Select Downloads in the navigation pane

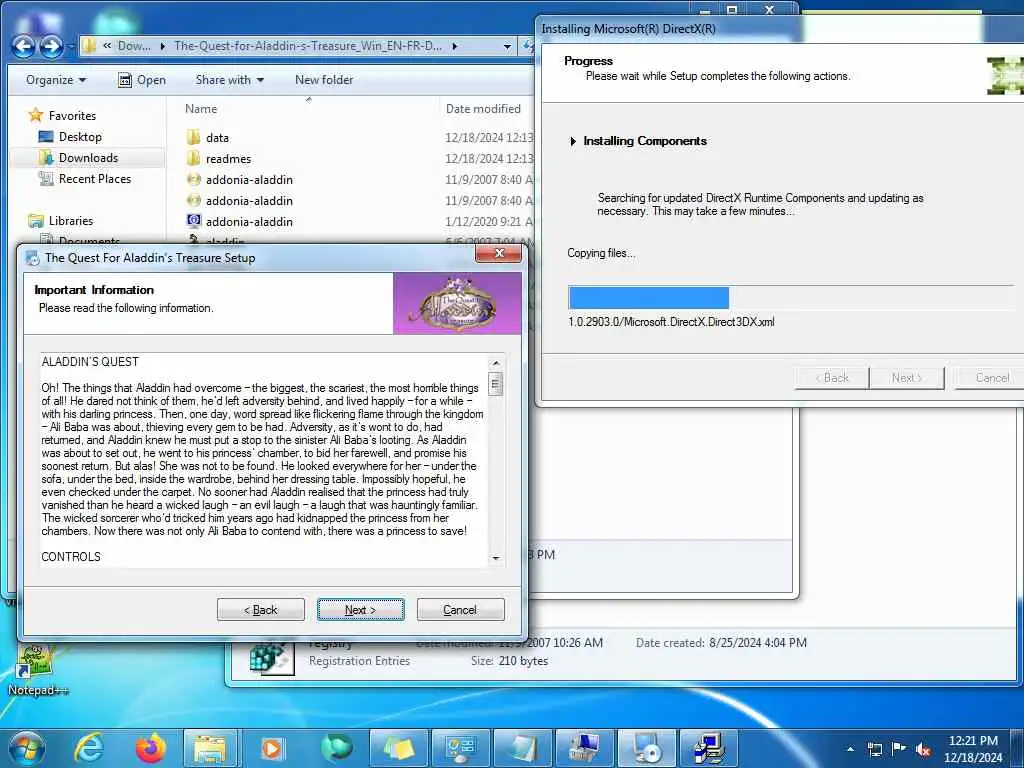88,157
